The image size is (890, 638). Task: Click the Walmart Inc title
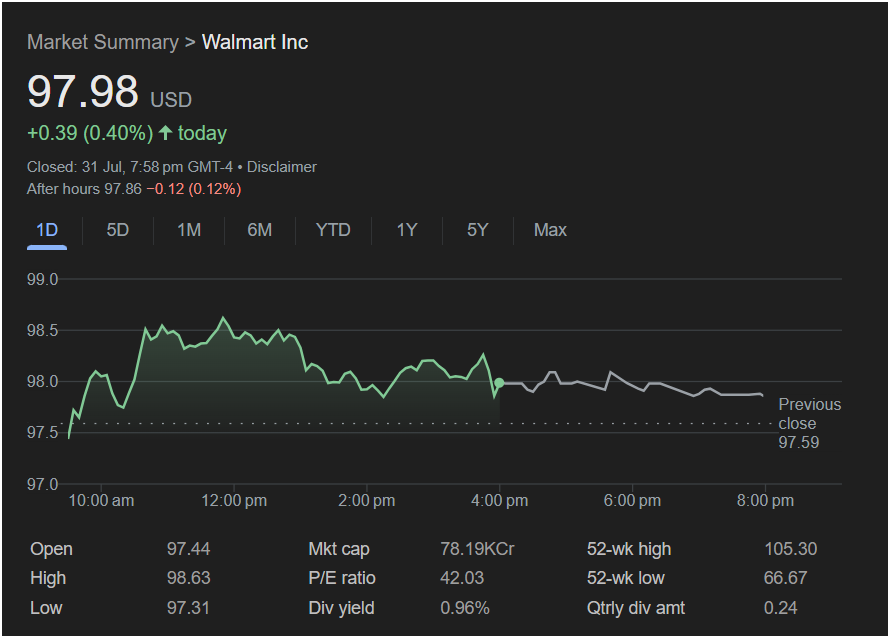point(255,42)
